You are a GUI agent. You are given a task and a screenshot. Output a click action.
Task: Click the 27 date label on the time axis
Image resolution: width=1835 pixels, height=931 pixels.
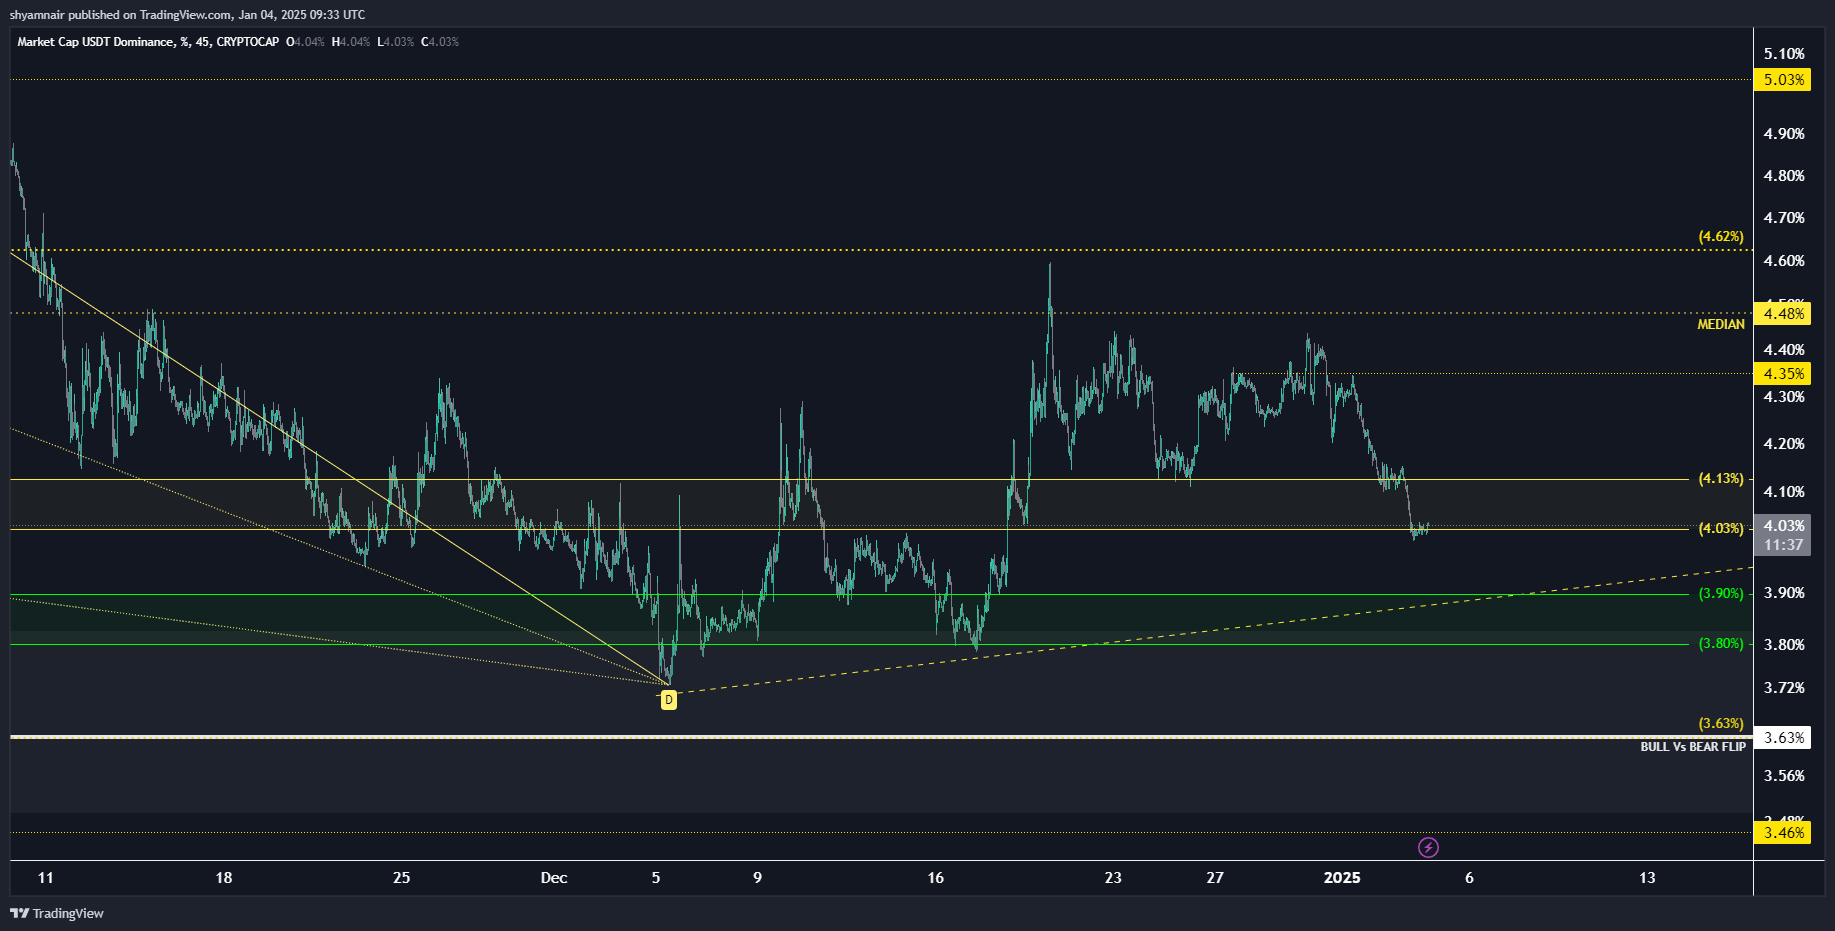(1215, 878)
